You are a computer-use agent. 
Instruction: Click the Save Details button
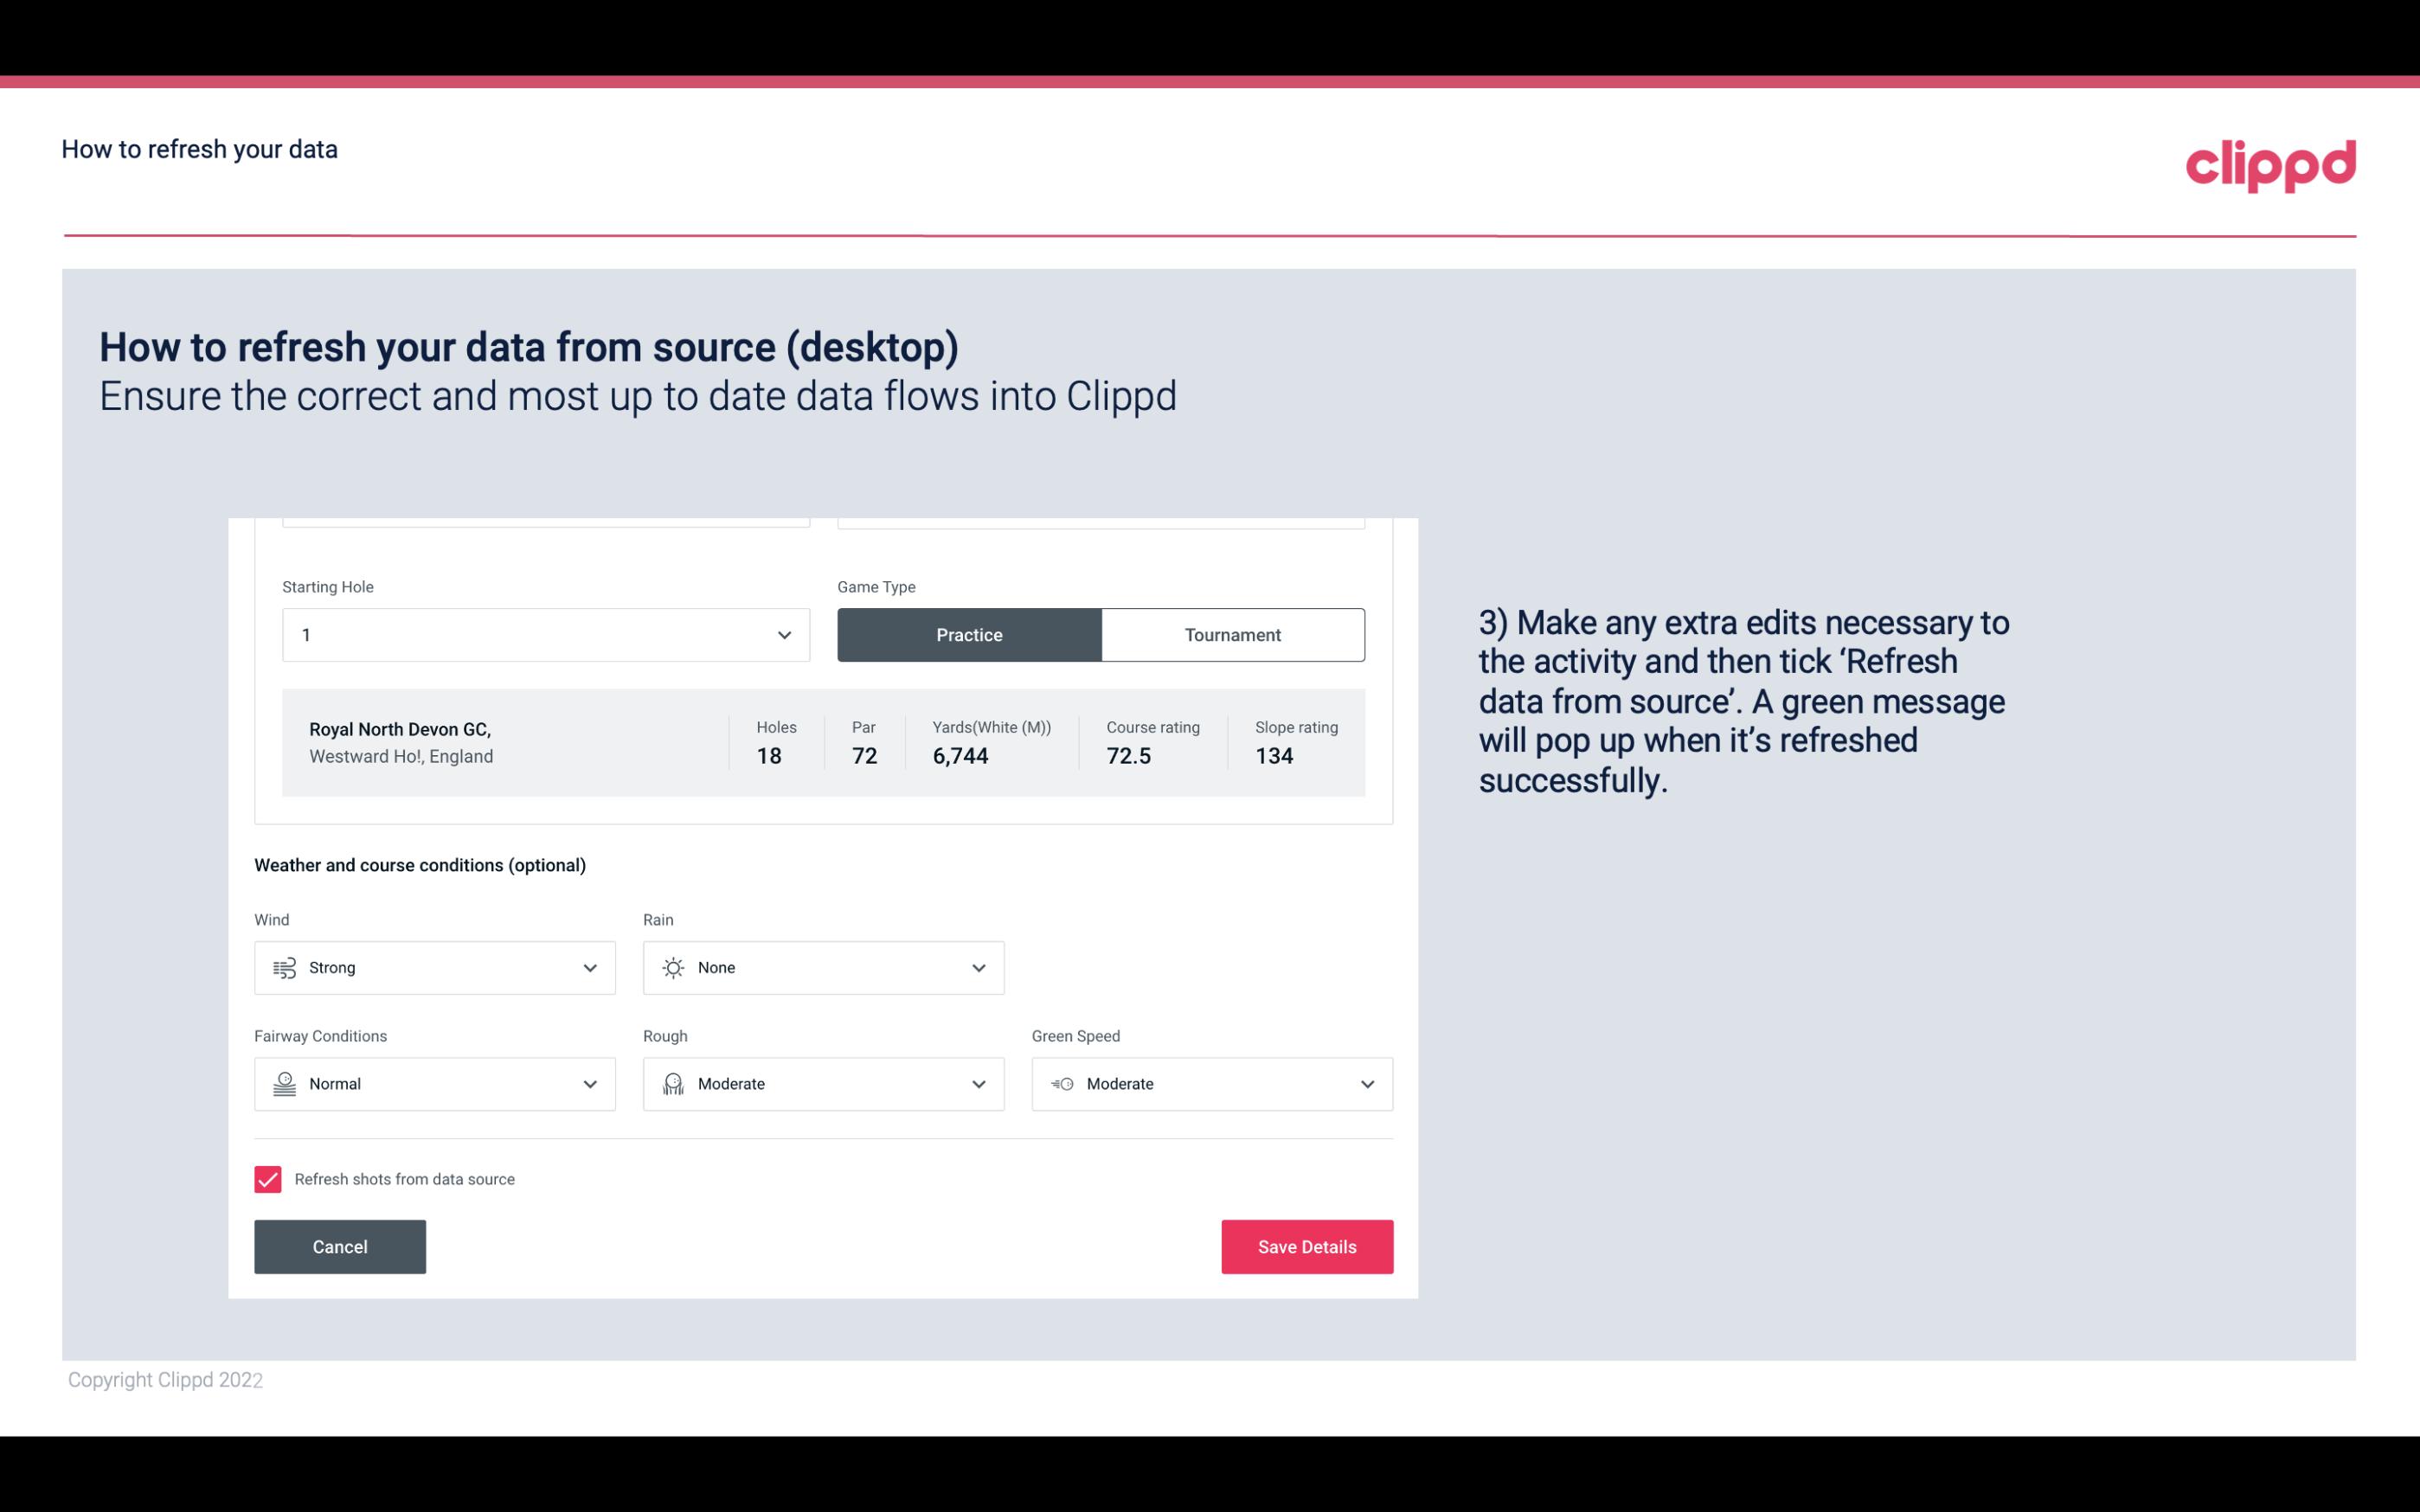pyautogui.click(x=1306, y=1246)
